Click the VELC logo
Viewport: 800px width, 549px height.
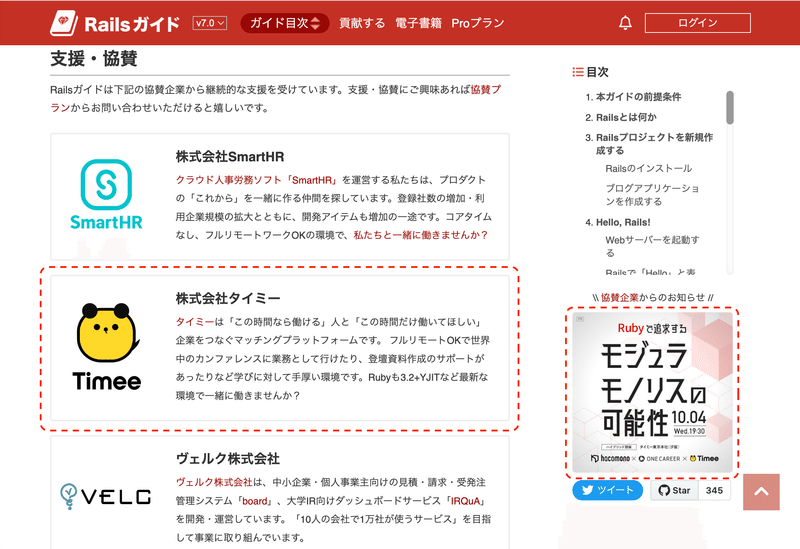pyautogui.click(x=106, y=496)
